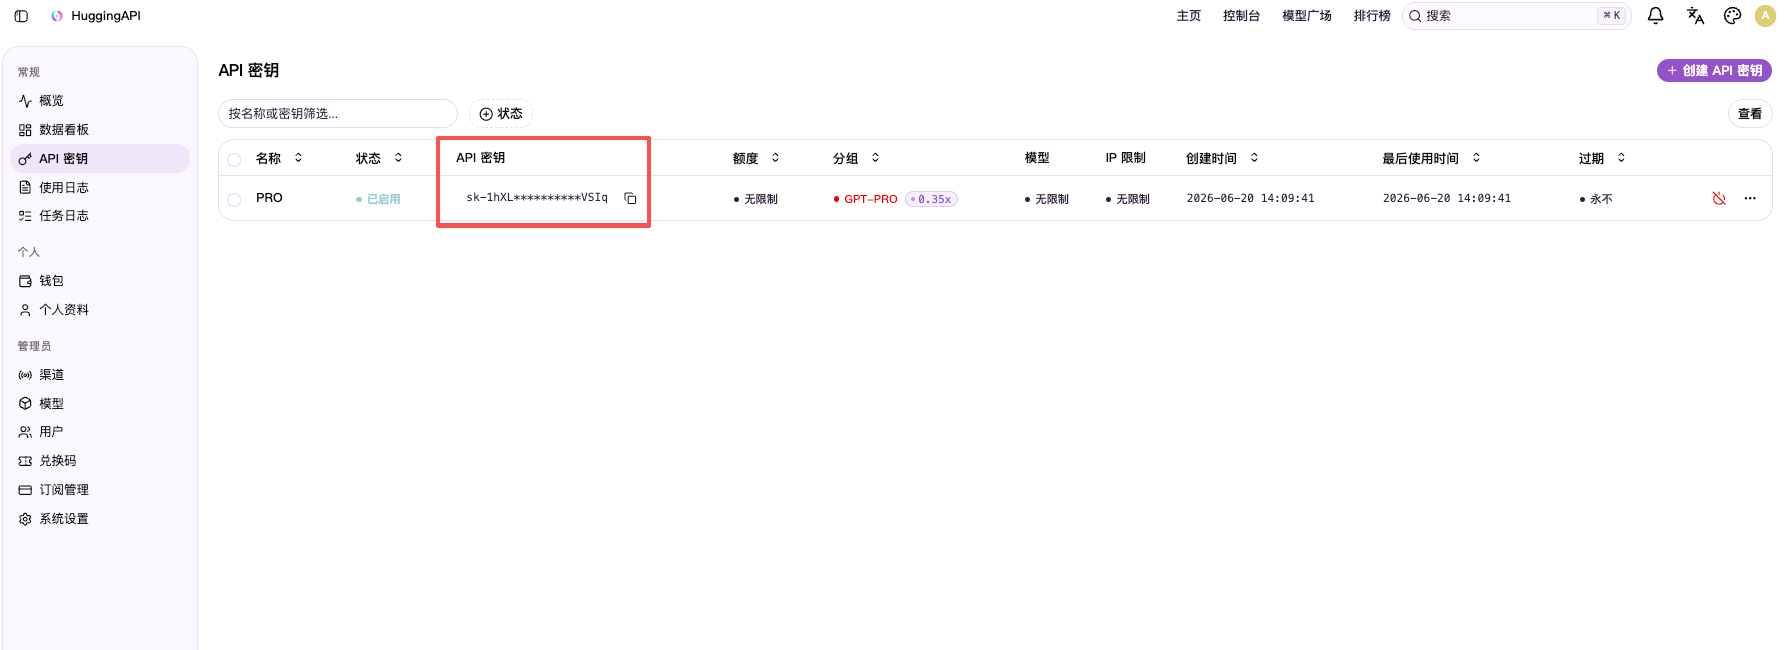Image resolution: width=1785 pixels, height=650 pixels.
Task: Focus the top 搜索 search box
Action: pyautogui.click(x=1517, y=16)
